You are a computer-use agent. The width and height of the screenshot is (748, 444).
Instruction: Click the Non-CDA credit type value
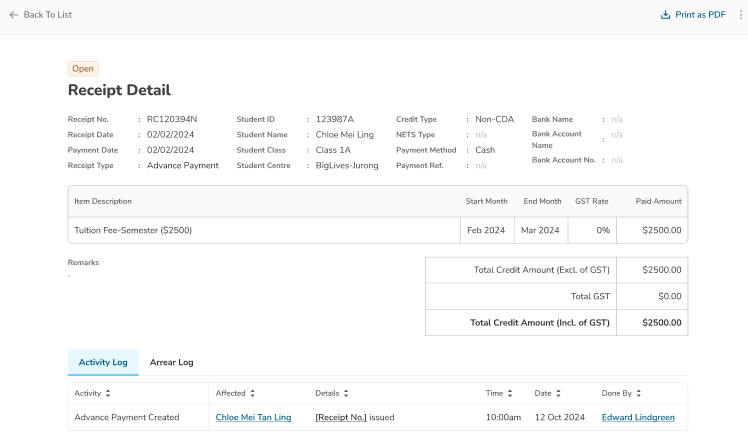[494, 119]
